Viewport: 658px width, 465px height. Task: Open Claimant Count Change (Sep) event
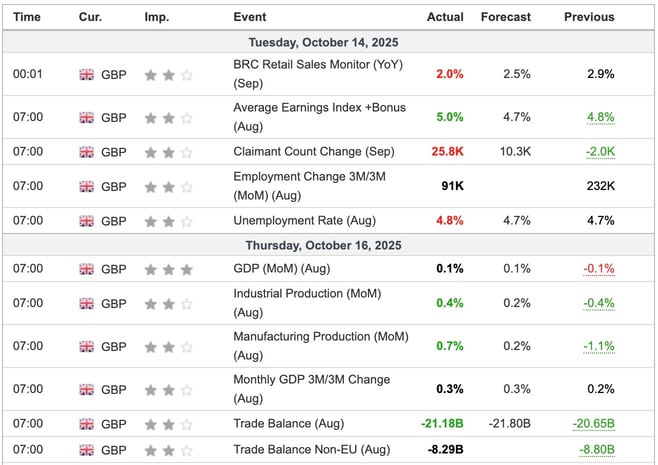coord(314,152)
